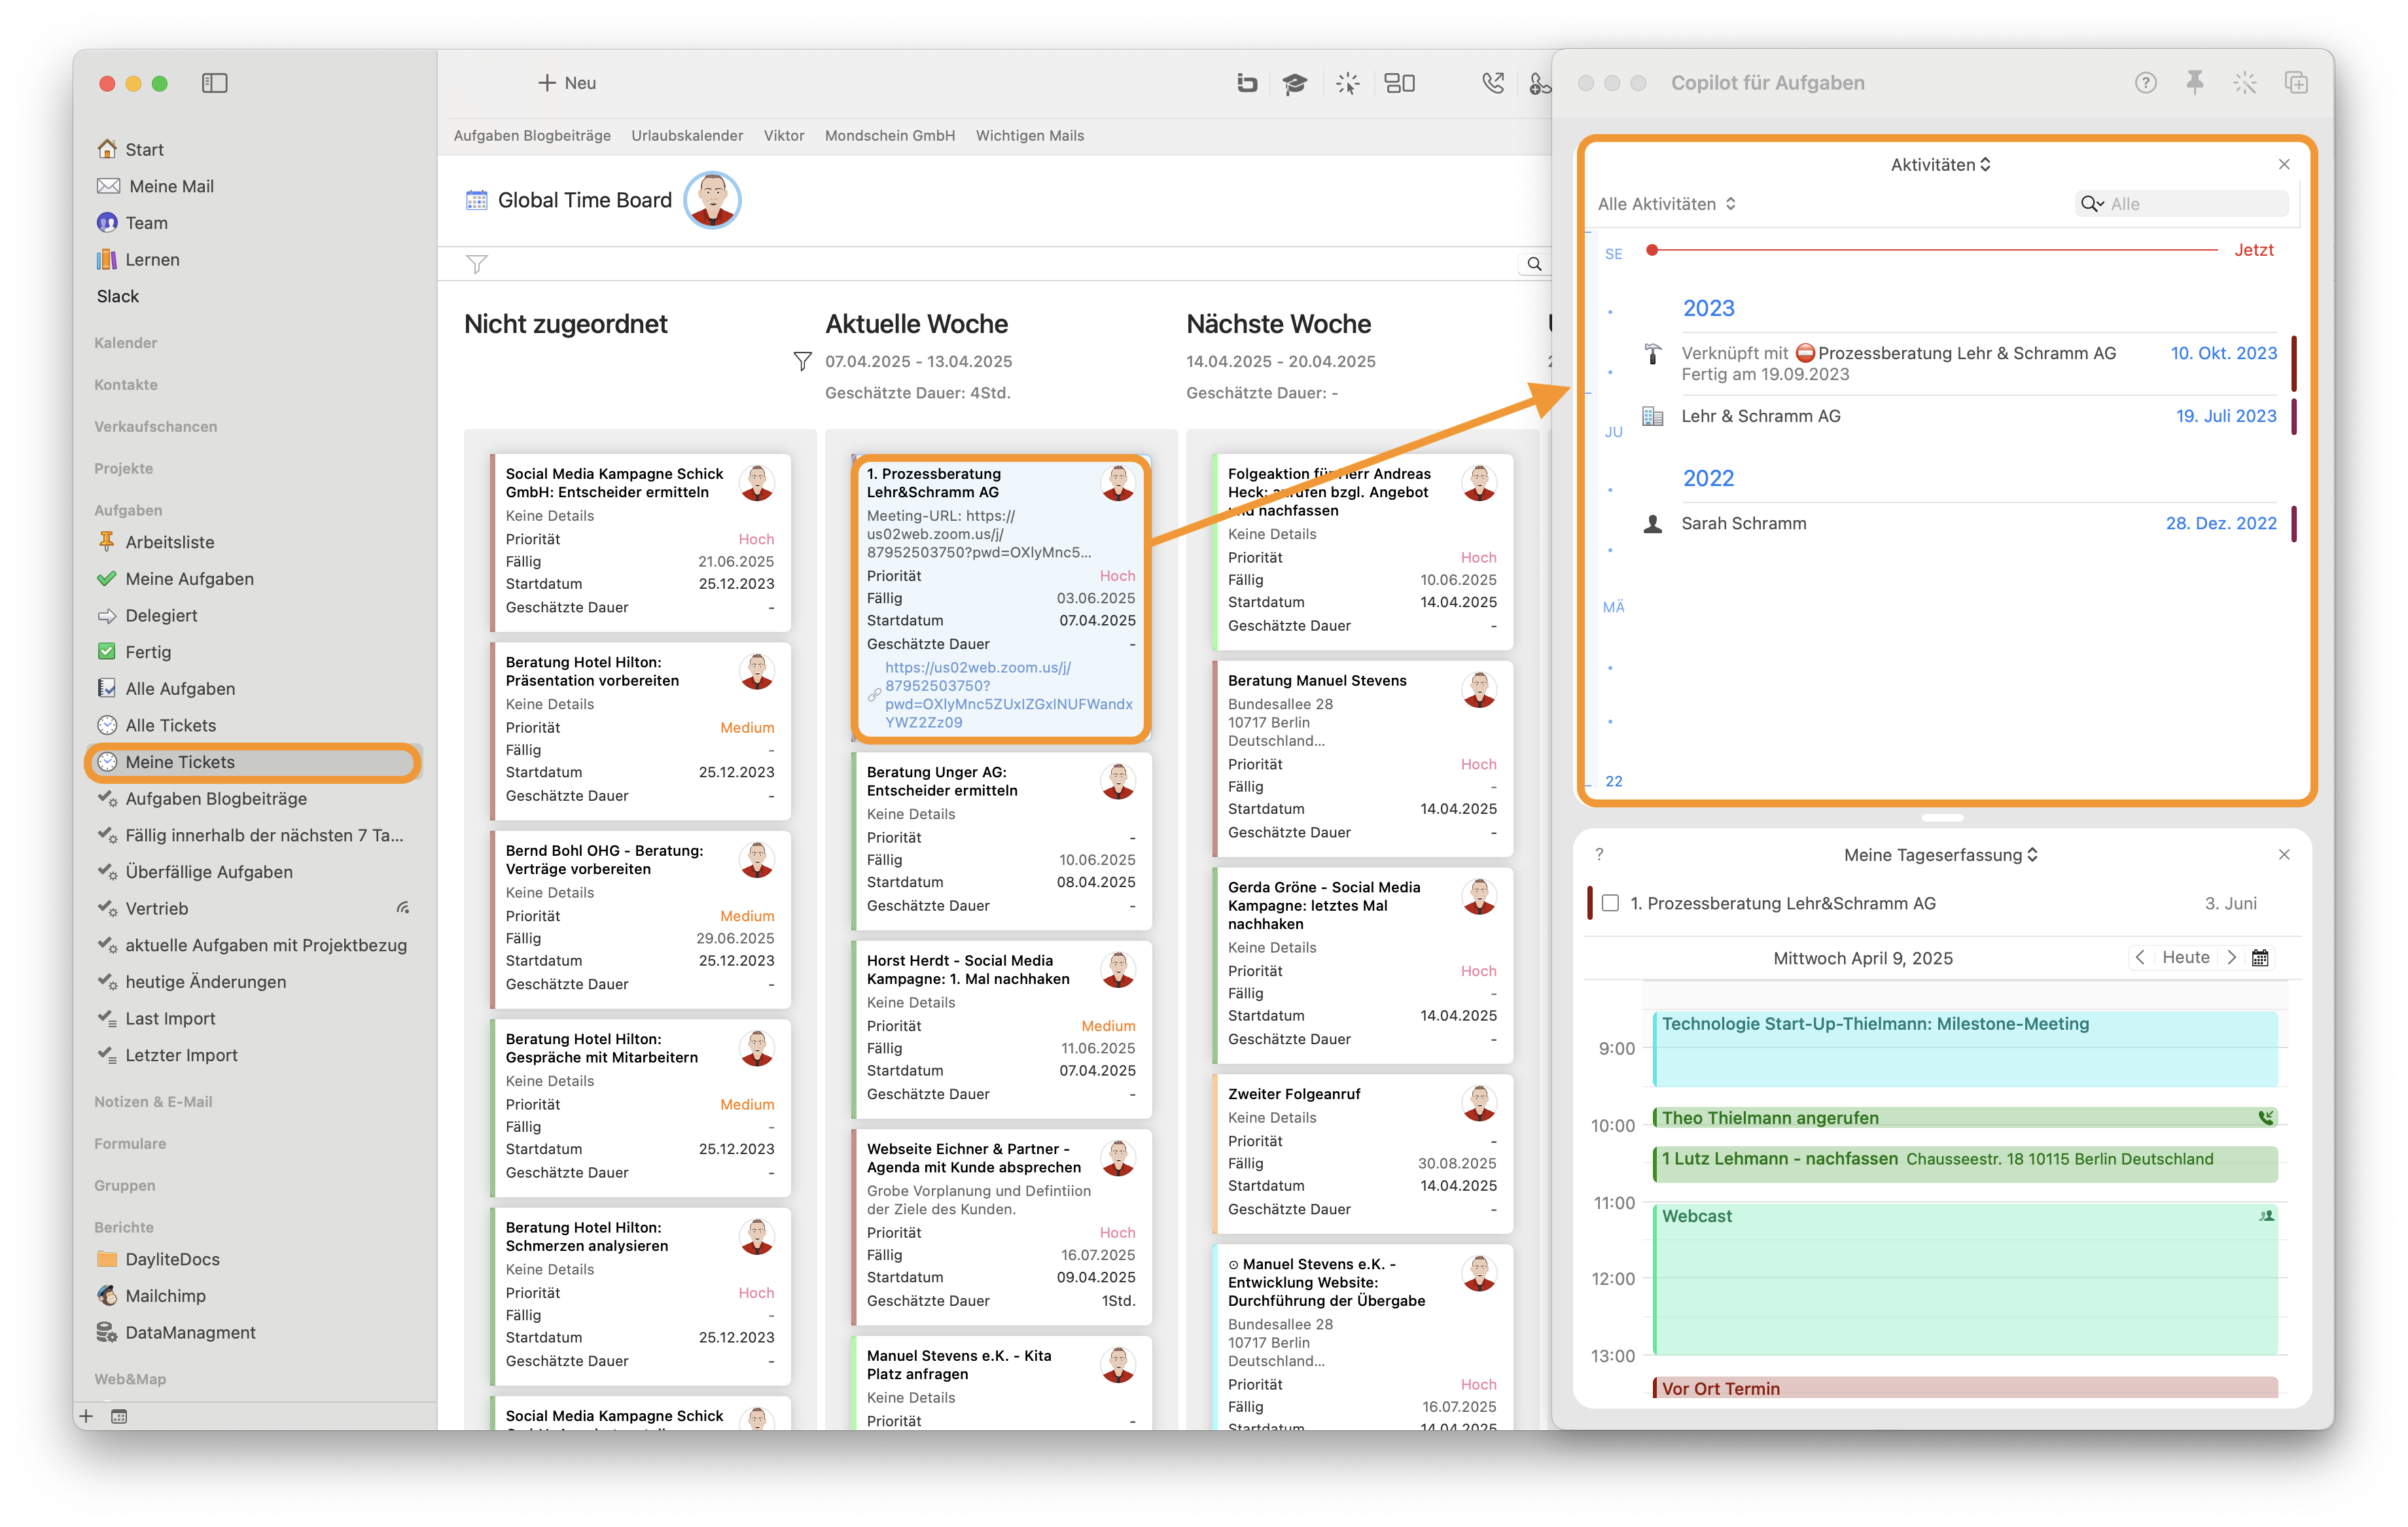Open the Fertig tasks list
Viewport: 2408px width, 1527px height.
coord(148,652)
